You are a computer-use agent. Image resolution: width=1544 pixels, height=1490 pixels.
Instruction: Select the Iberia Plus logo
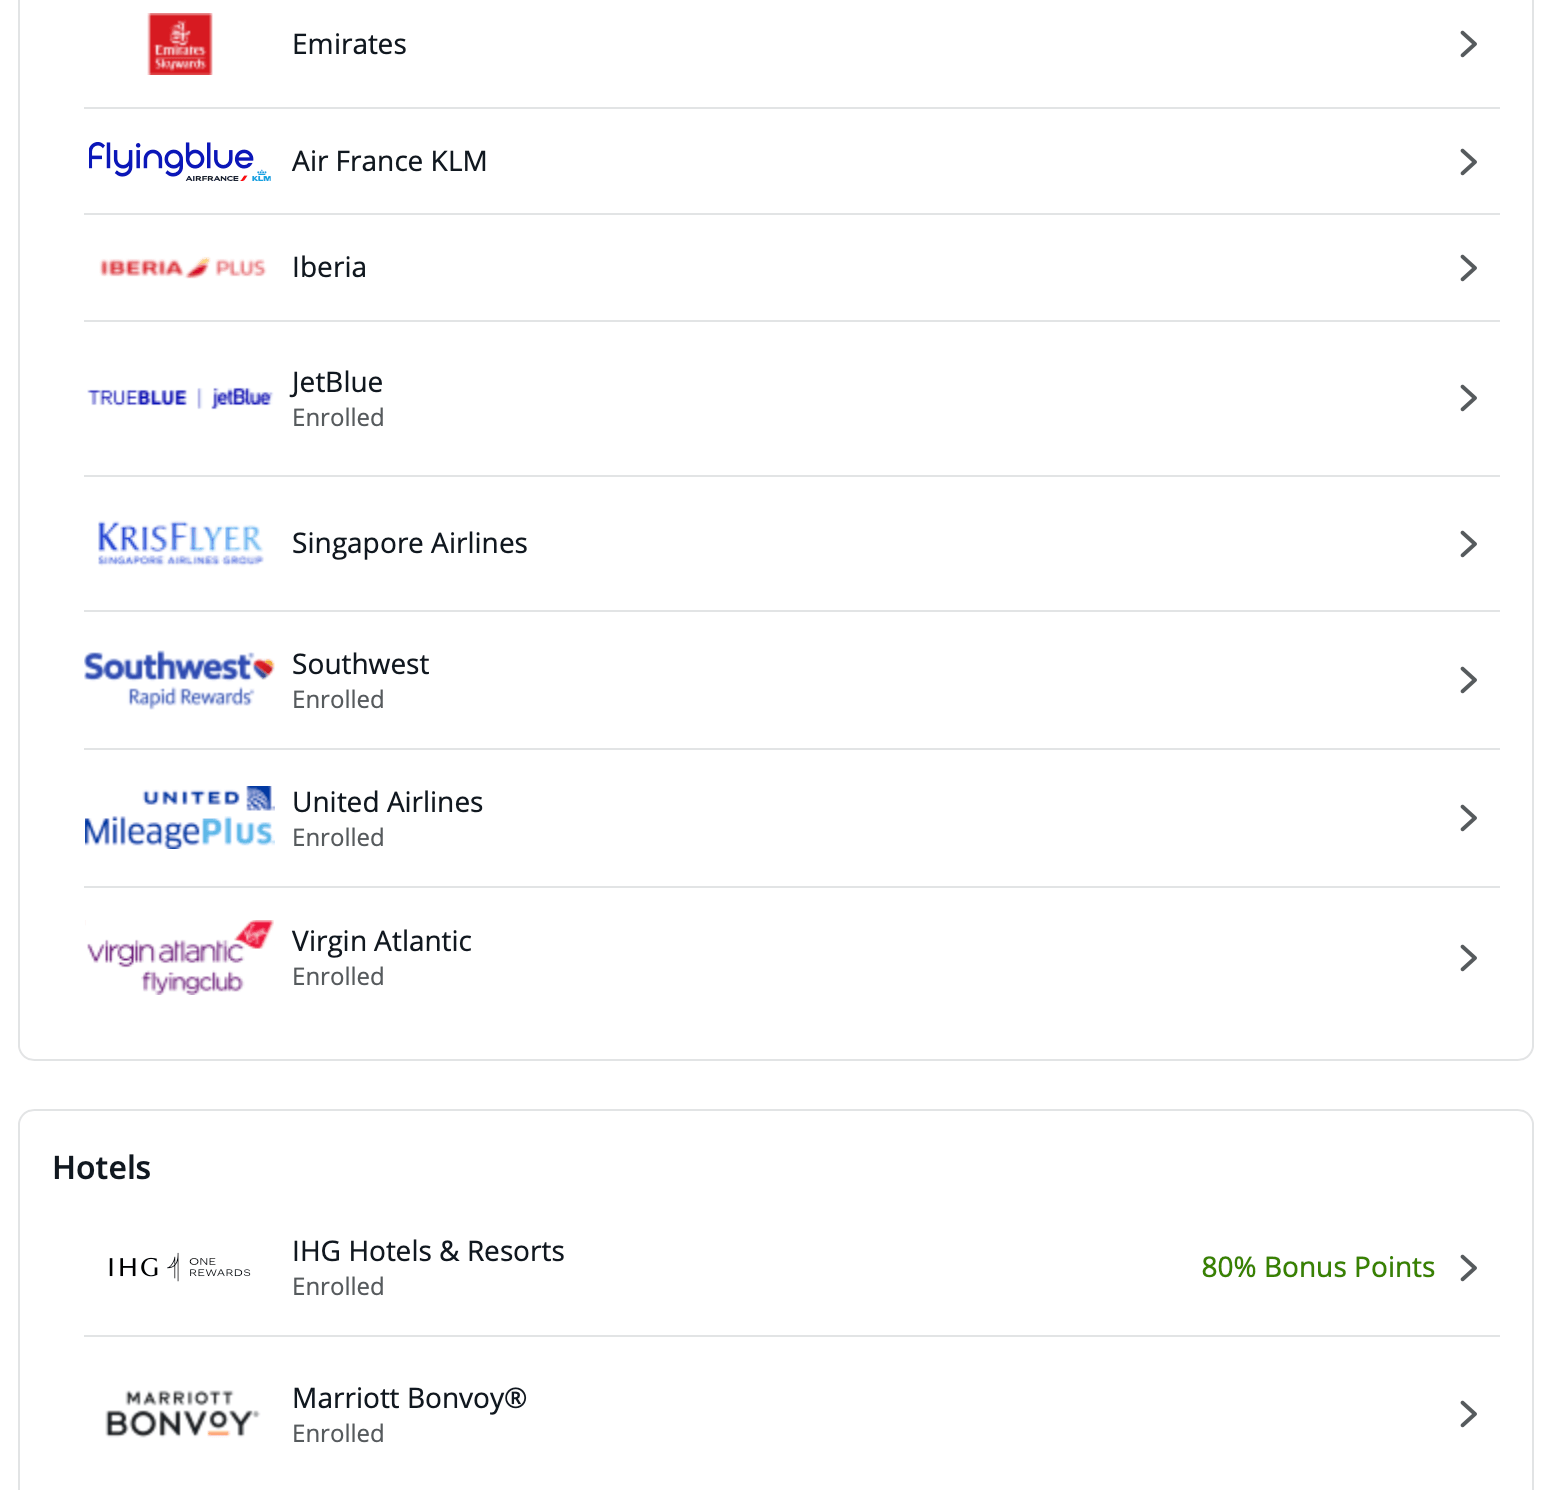182,268
